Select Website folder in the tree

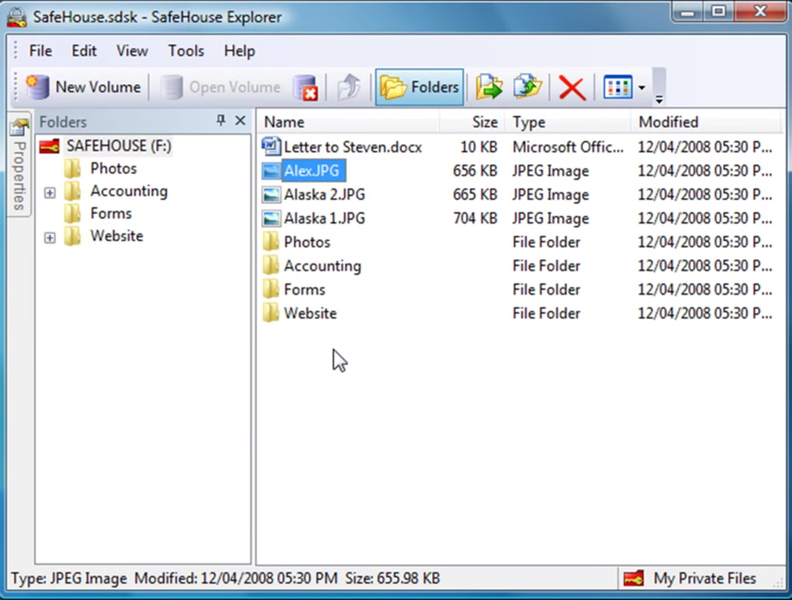pyautogui.click(x=117, y=236)
